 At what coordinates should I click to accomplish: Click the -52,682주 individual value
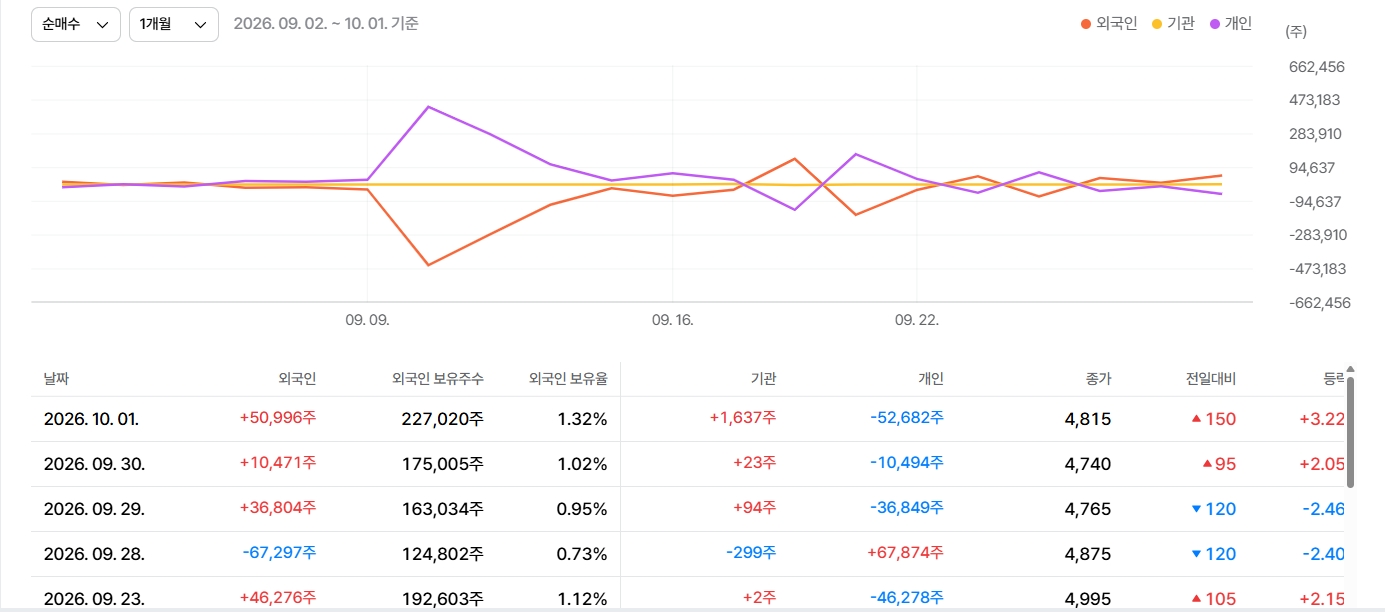tap(906, 418)
